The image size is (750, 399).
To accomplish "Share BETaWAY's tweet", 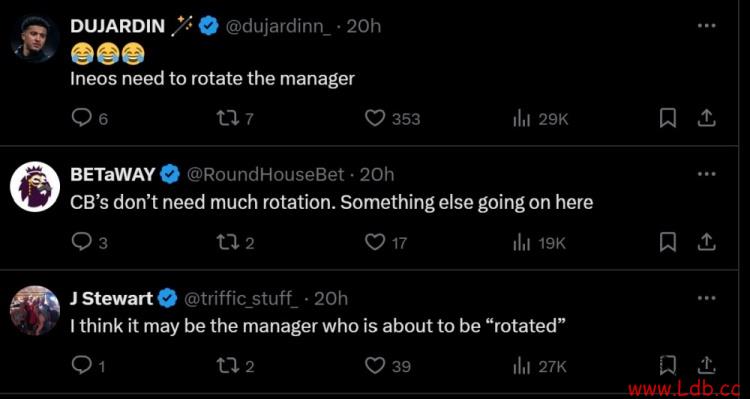I will click(x=706, y=243).
